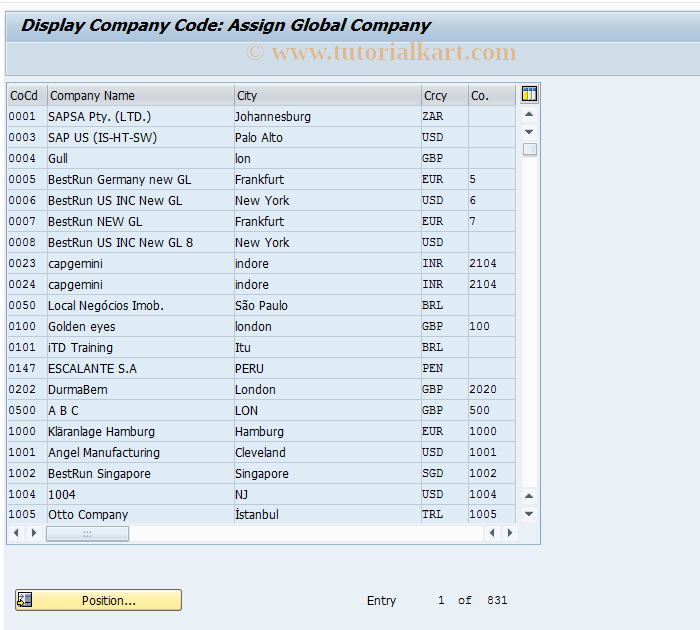
Task: Click the Itu city cell
Action: [328, 347]
